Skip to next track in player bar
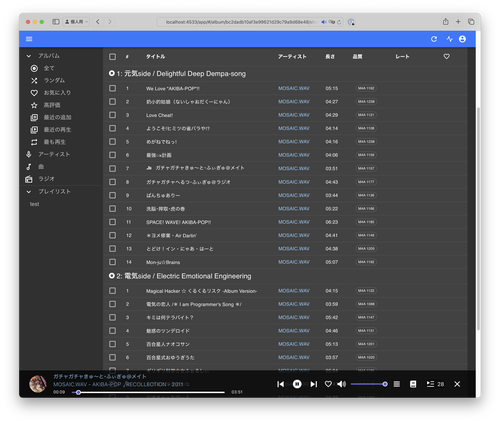Image resolution: width=500 pixels, height=423 pixels. point(313,384)
